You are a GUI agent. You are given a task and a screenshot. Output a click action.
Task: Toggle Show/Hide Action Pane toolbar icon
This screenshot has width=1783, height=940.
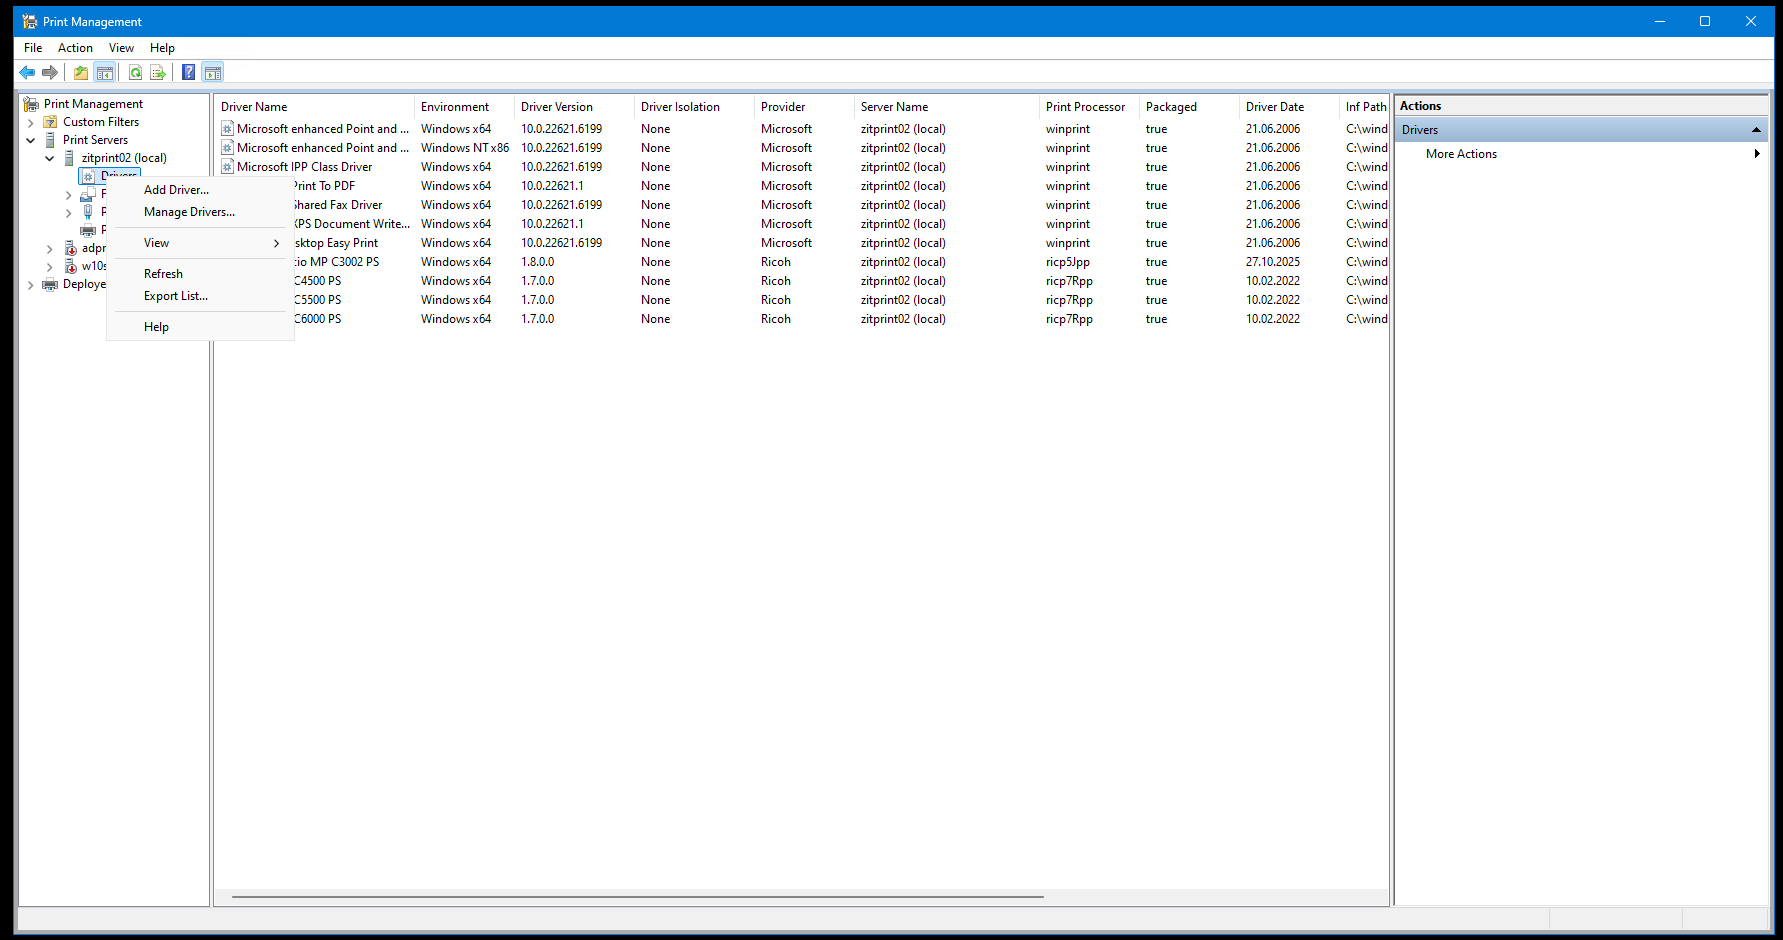pos(212,72)
